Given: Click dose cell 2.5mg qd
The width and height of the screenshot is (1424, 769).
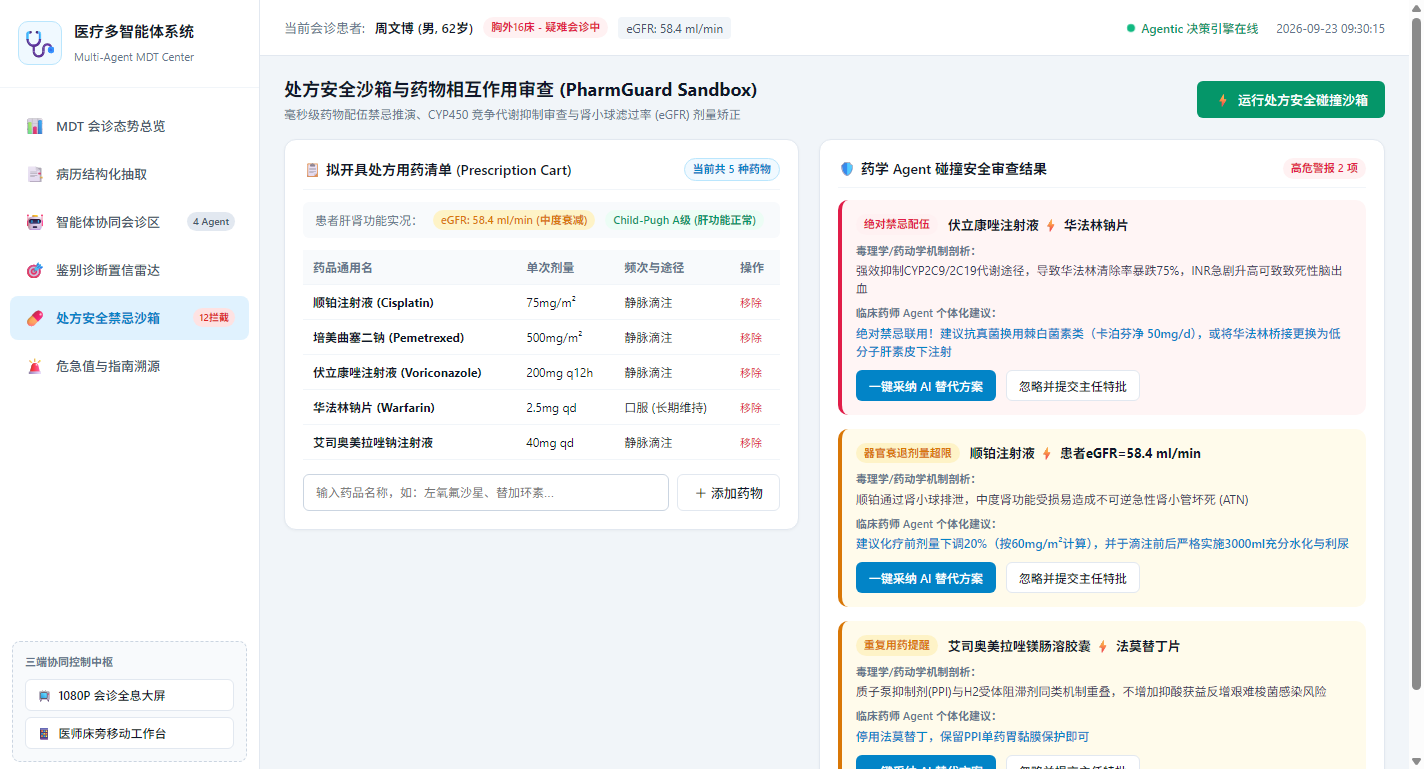Looking at the screenshot, I should point(552,408).
